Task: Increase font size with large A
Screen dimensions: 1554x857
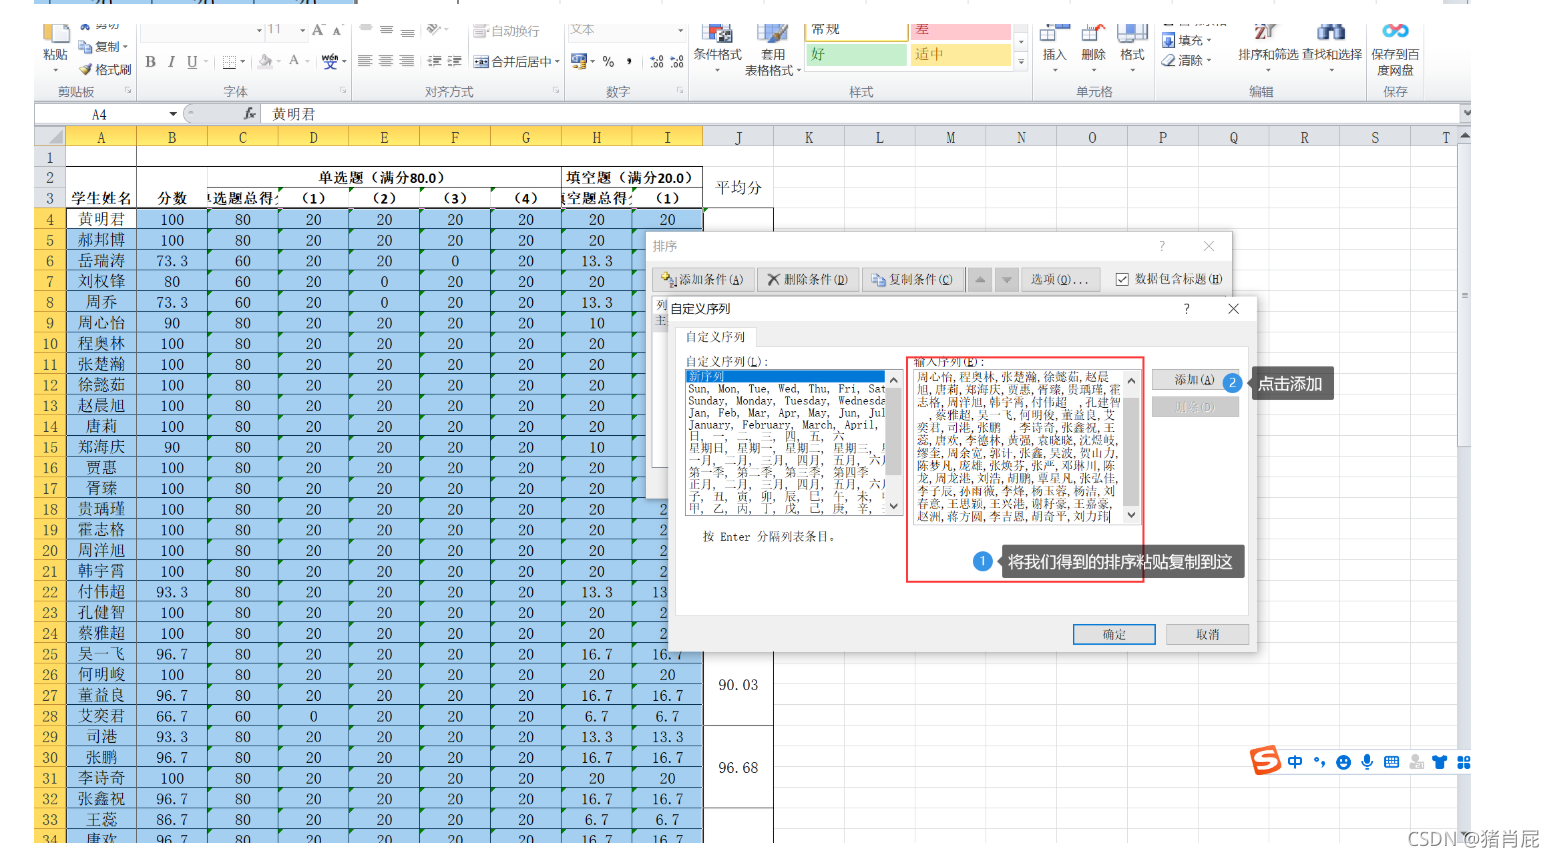Action: tap(318, 30)
